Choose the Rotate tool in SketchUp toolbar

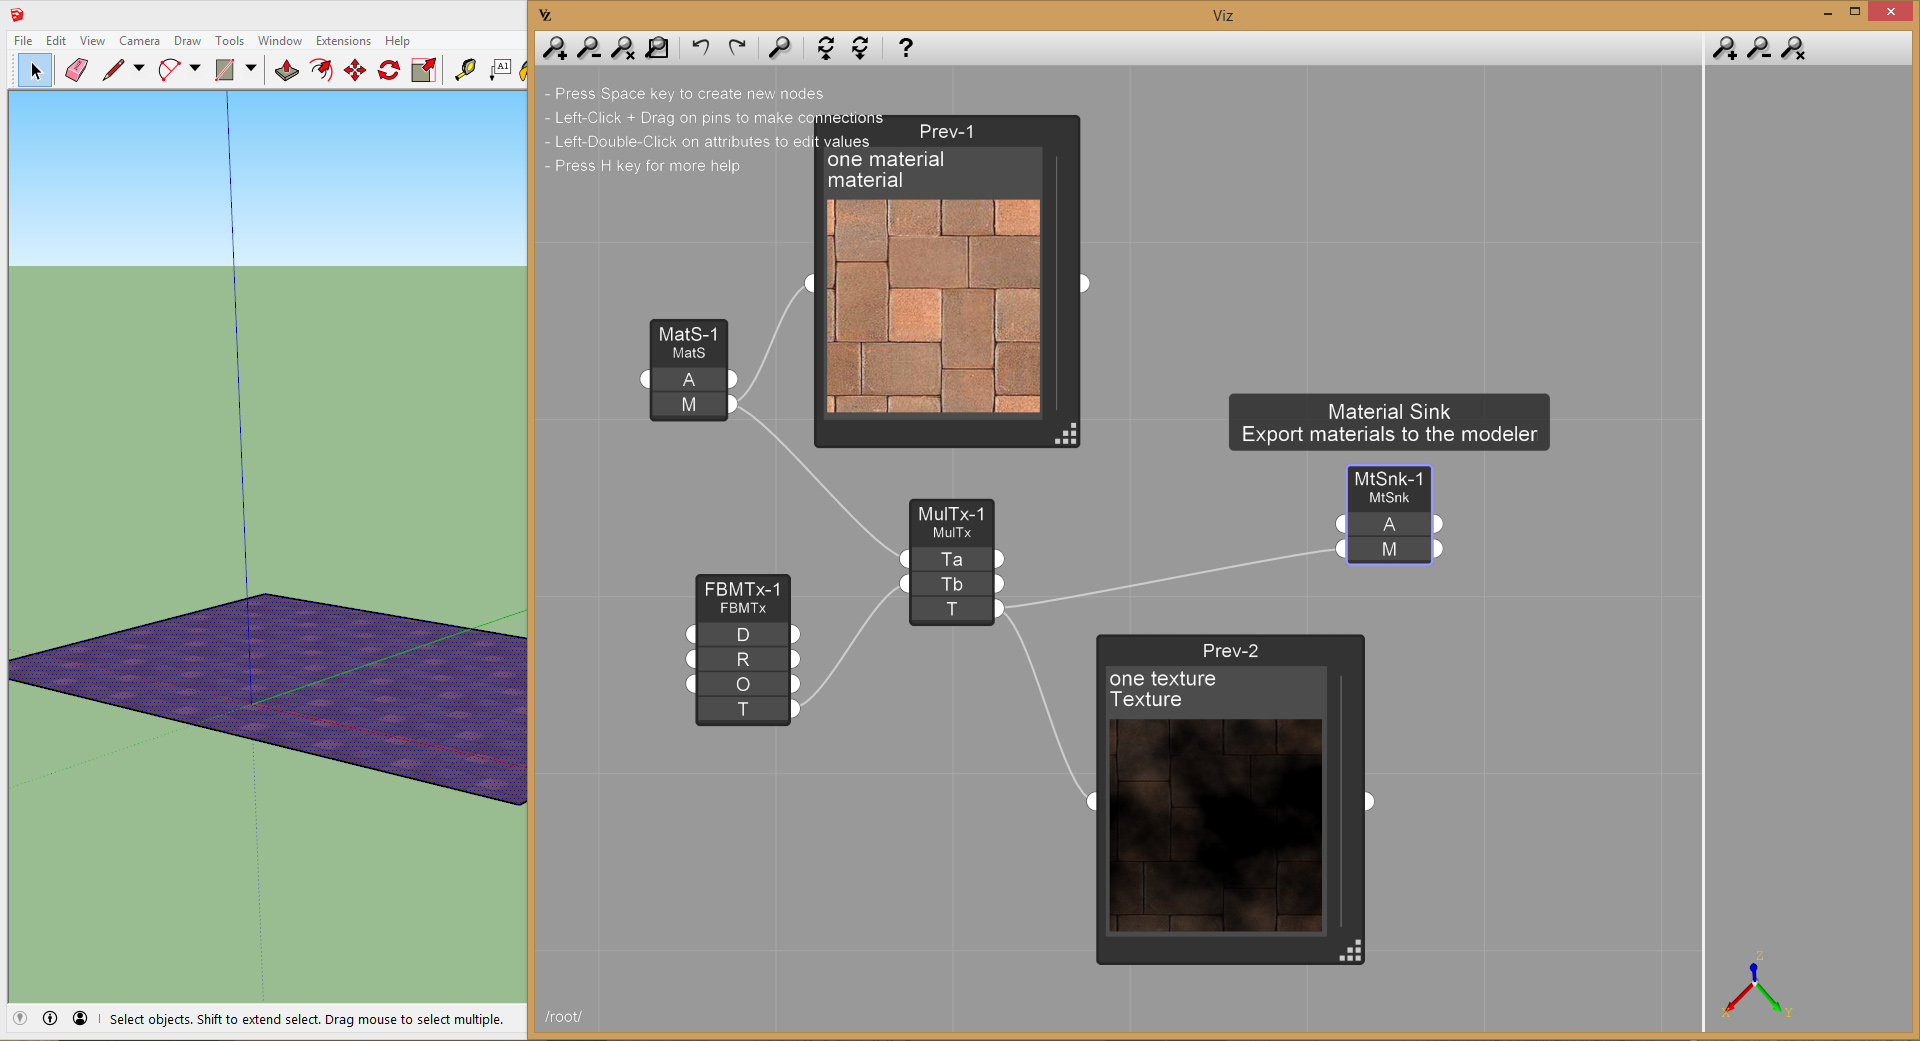(x=389, y=70)
